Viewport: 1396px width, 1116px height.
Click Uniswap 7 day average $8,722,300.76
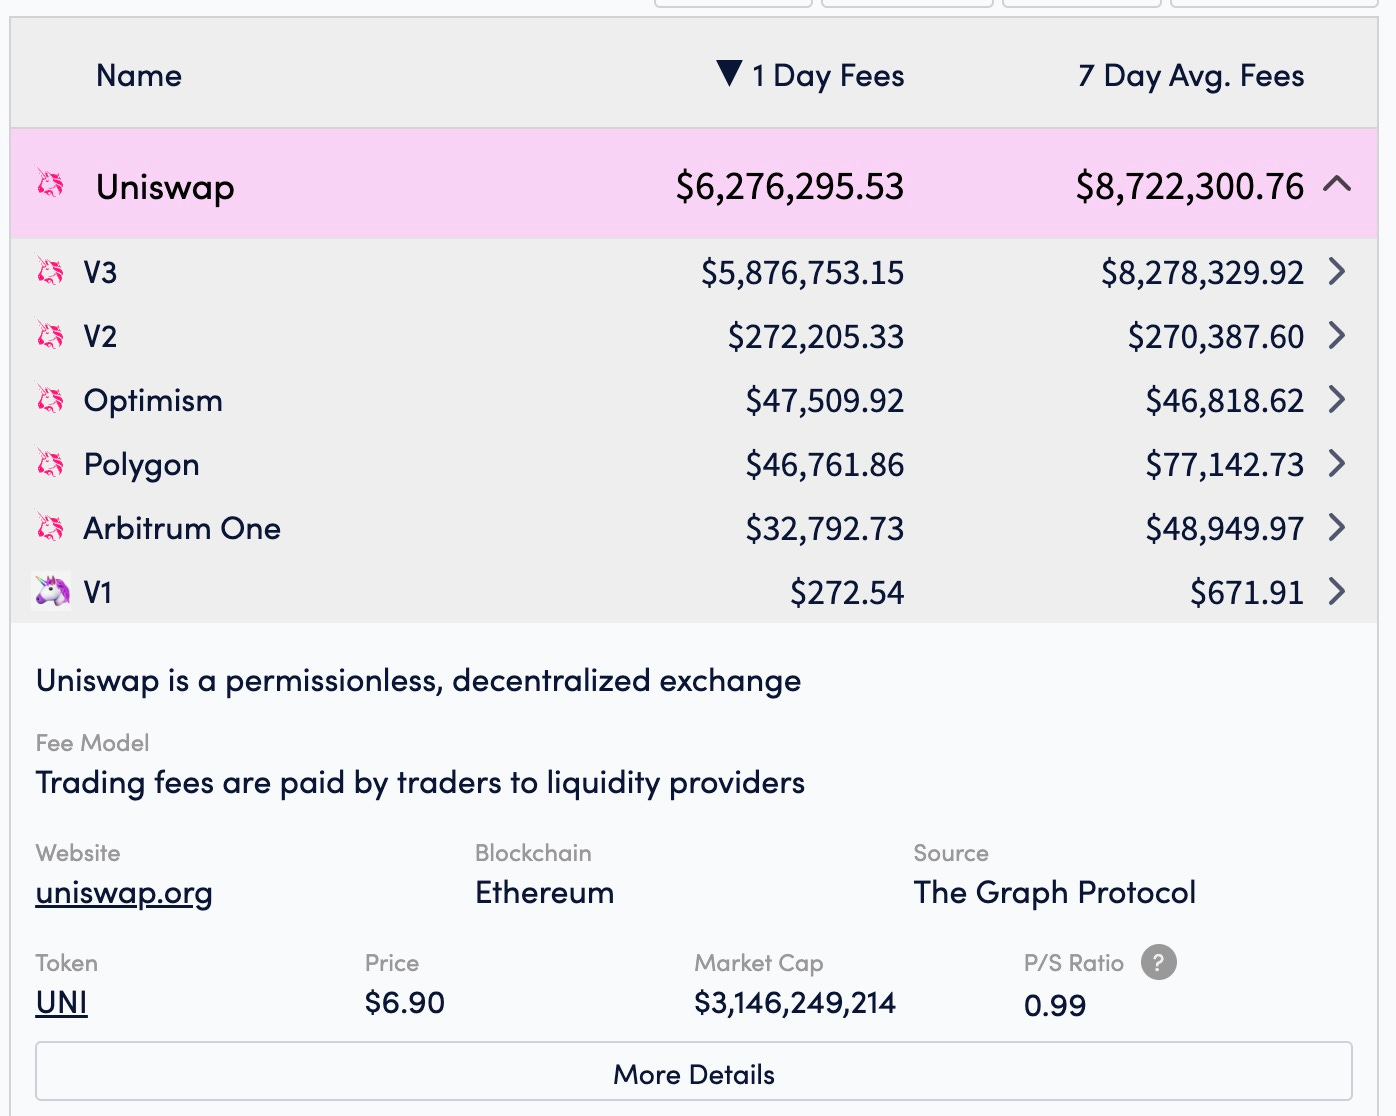coord(1190,187)
